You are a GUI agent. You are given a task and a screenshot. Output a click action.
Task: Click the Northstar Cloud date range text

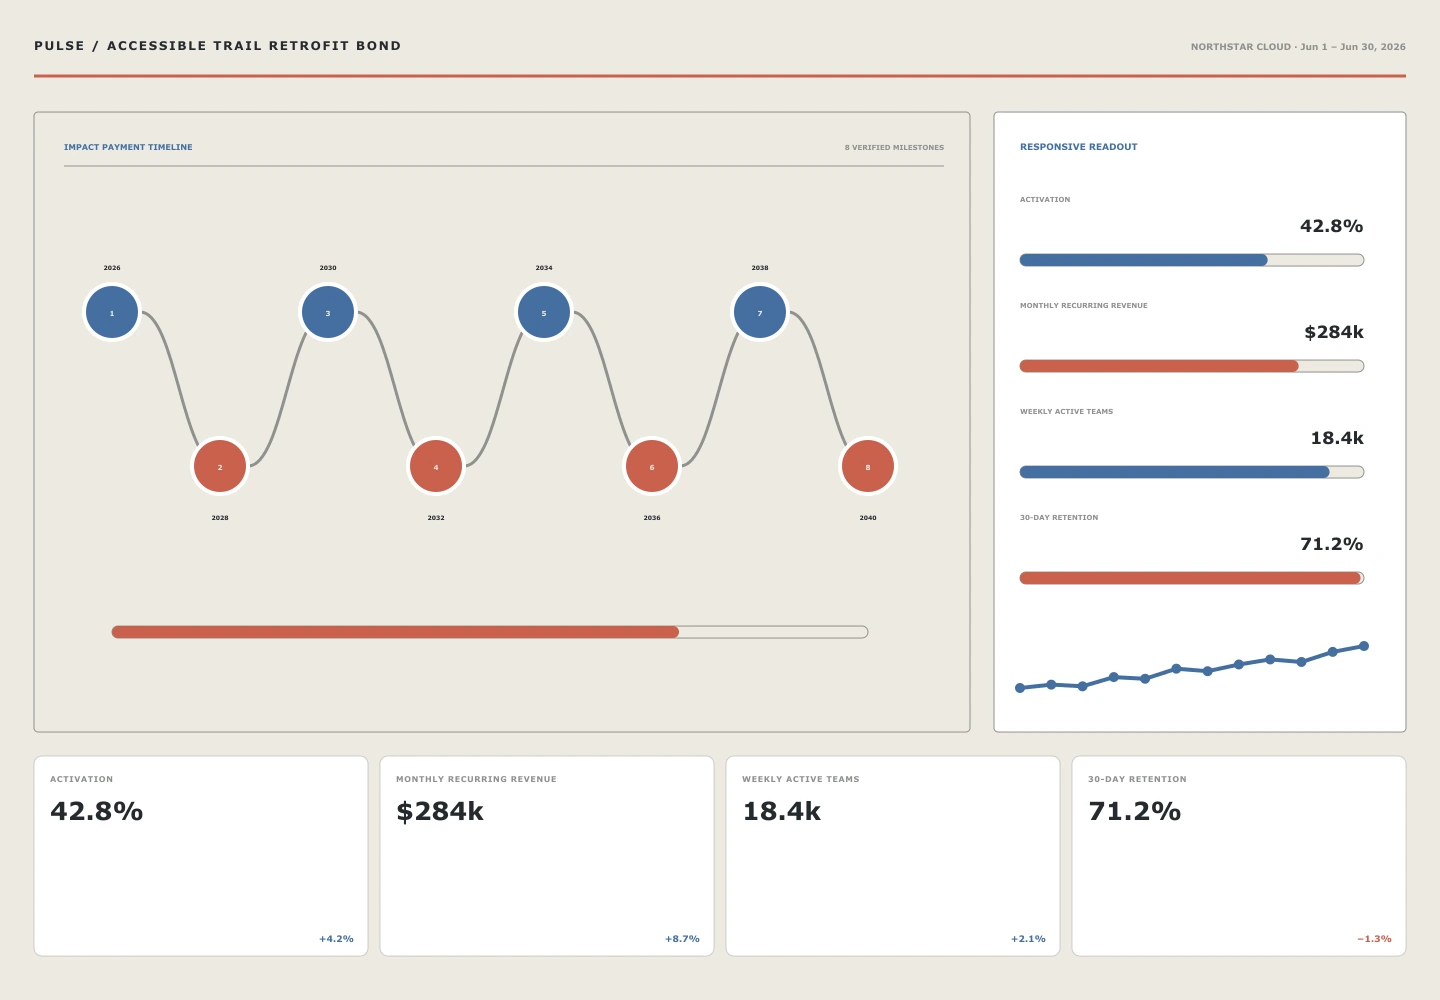(x=1298, y=47)
